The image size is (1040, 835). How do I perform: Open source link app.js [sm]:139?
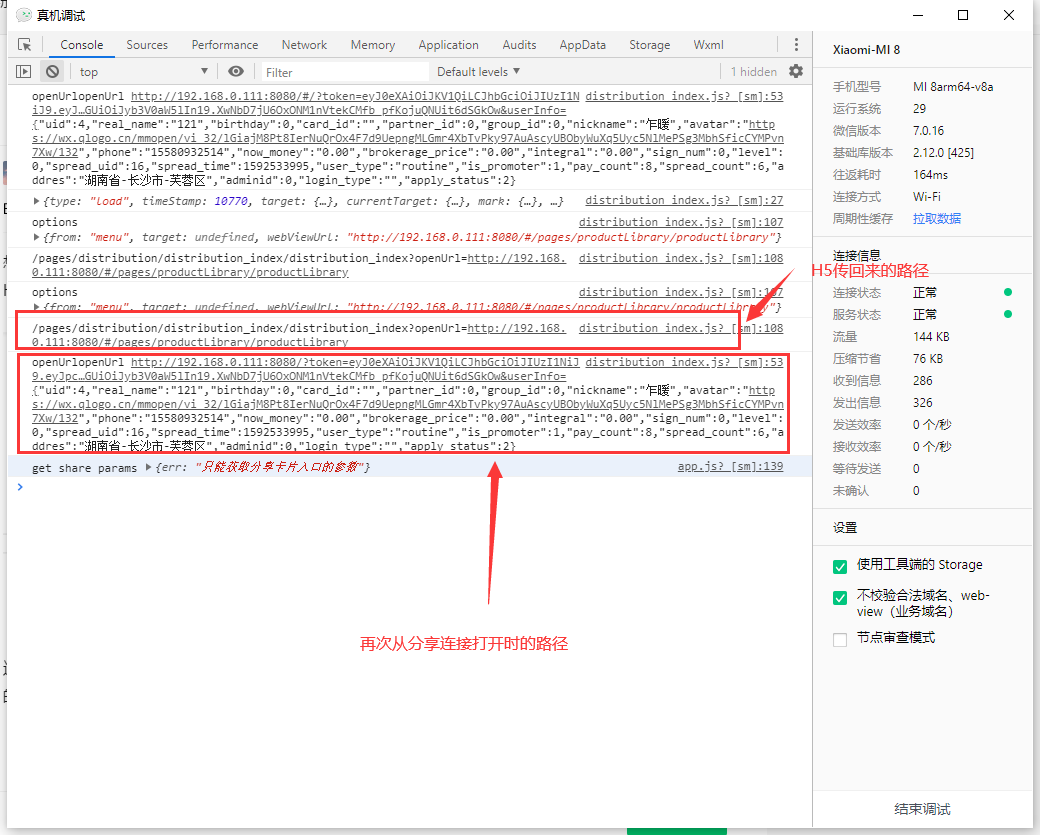click(x=730, y=466)
